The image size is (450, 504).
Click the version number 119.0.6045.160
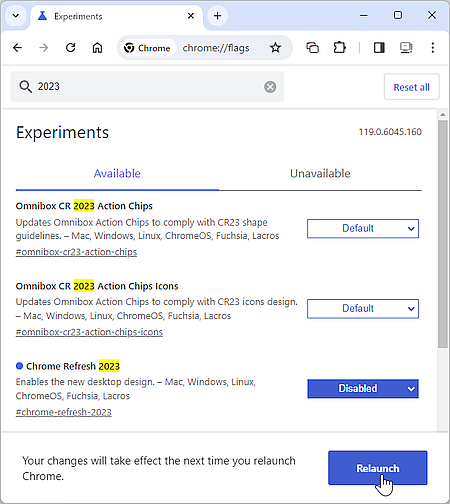pyautogui.click(x=390, y=132)
